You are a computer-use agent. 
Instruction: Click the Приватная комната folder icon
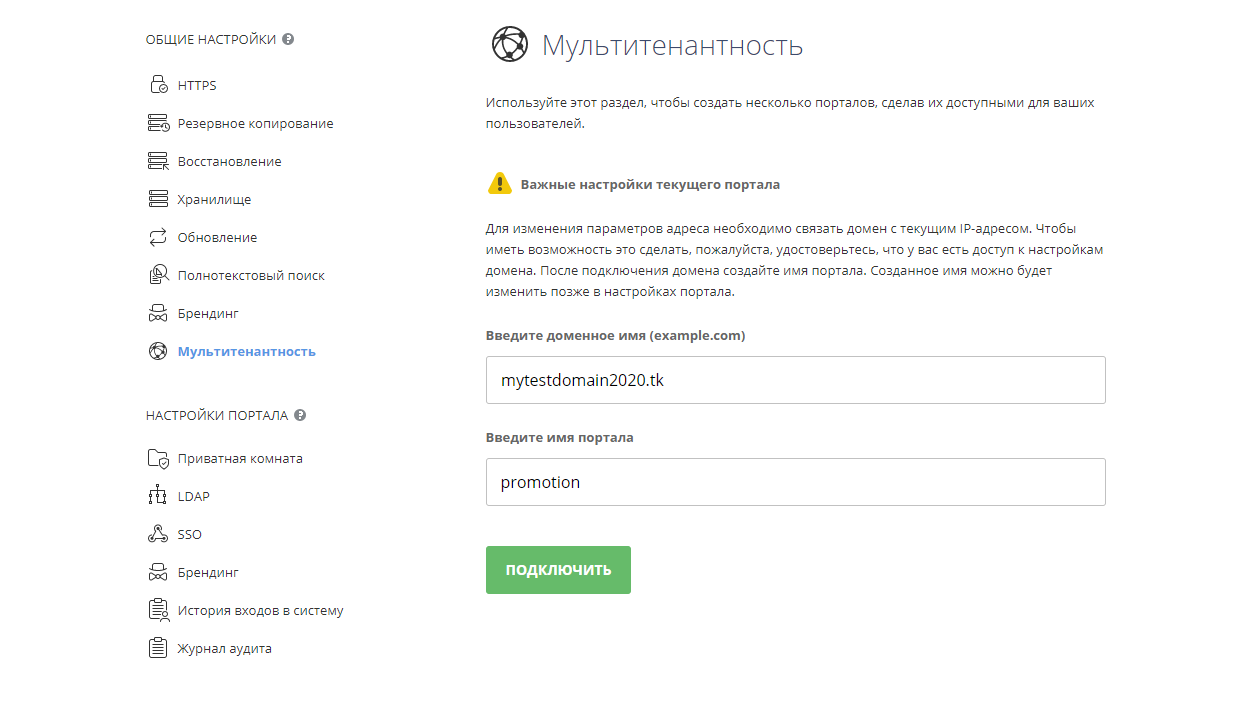coord(158,458)
